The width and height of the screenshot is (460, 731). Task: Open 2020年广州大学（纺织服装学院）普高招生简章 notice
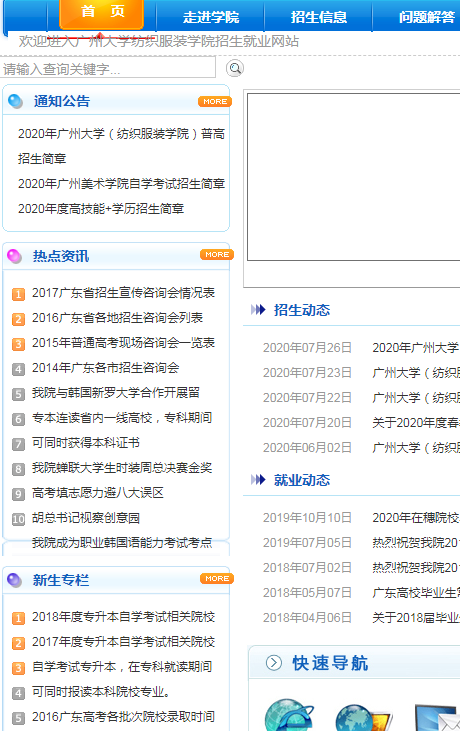click(121, 146)
